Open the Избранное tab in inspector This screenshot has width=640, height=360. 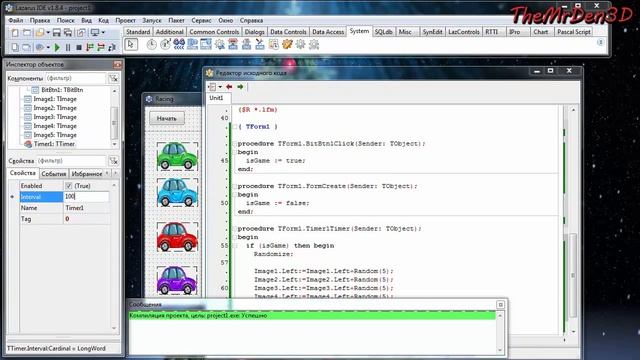pos(87,174)
